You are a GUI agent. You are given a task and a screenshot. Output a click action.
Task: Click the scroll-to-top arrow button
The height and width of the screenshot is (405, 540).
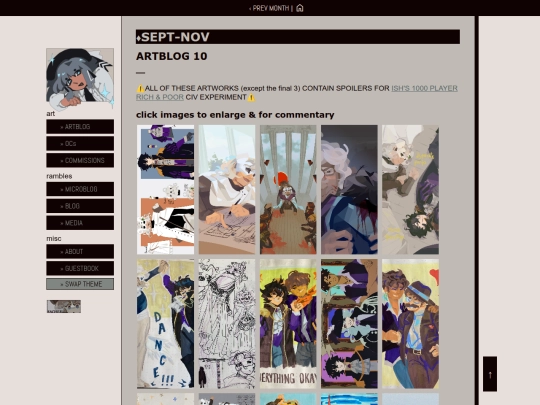[490, 374]
